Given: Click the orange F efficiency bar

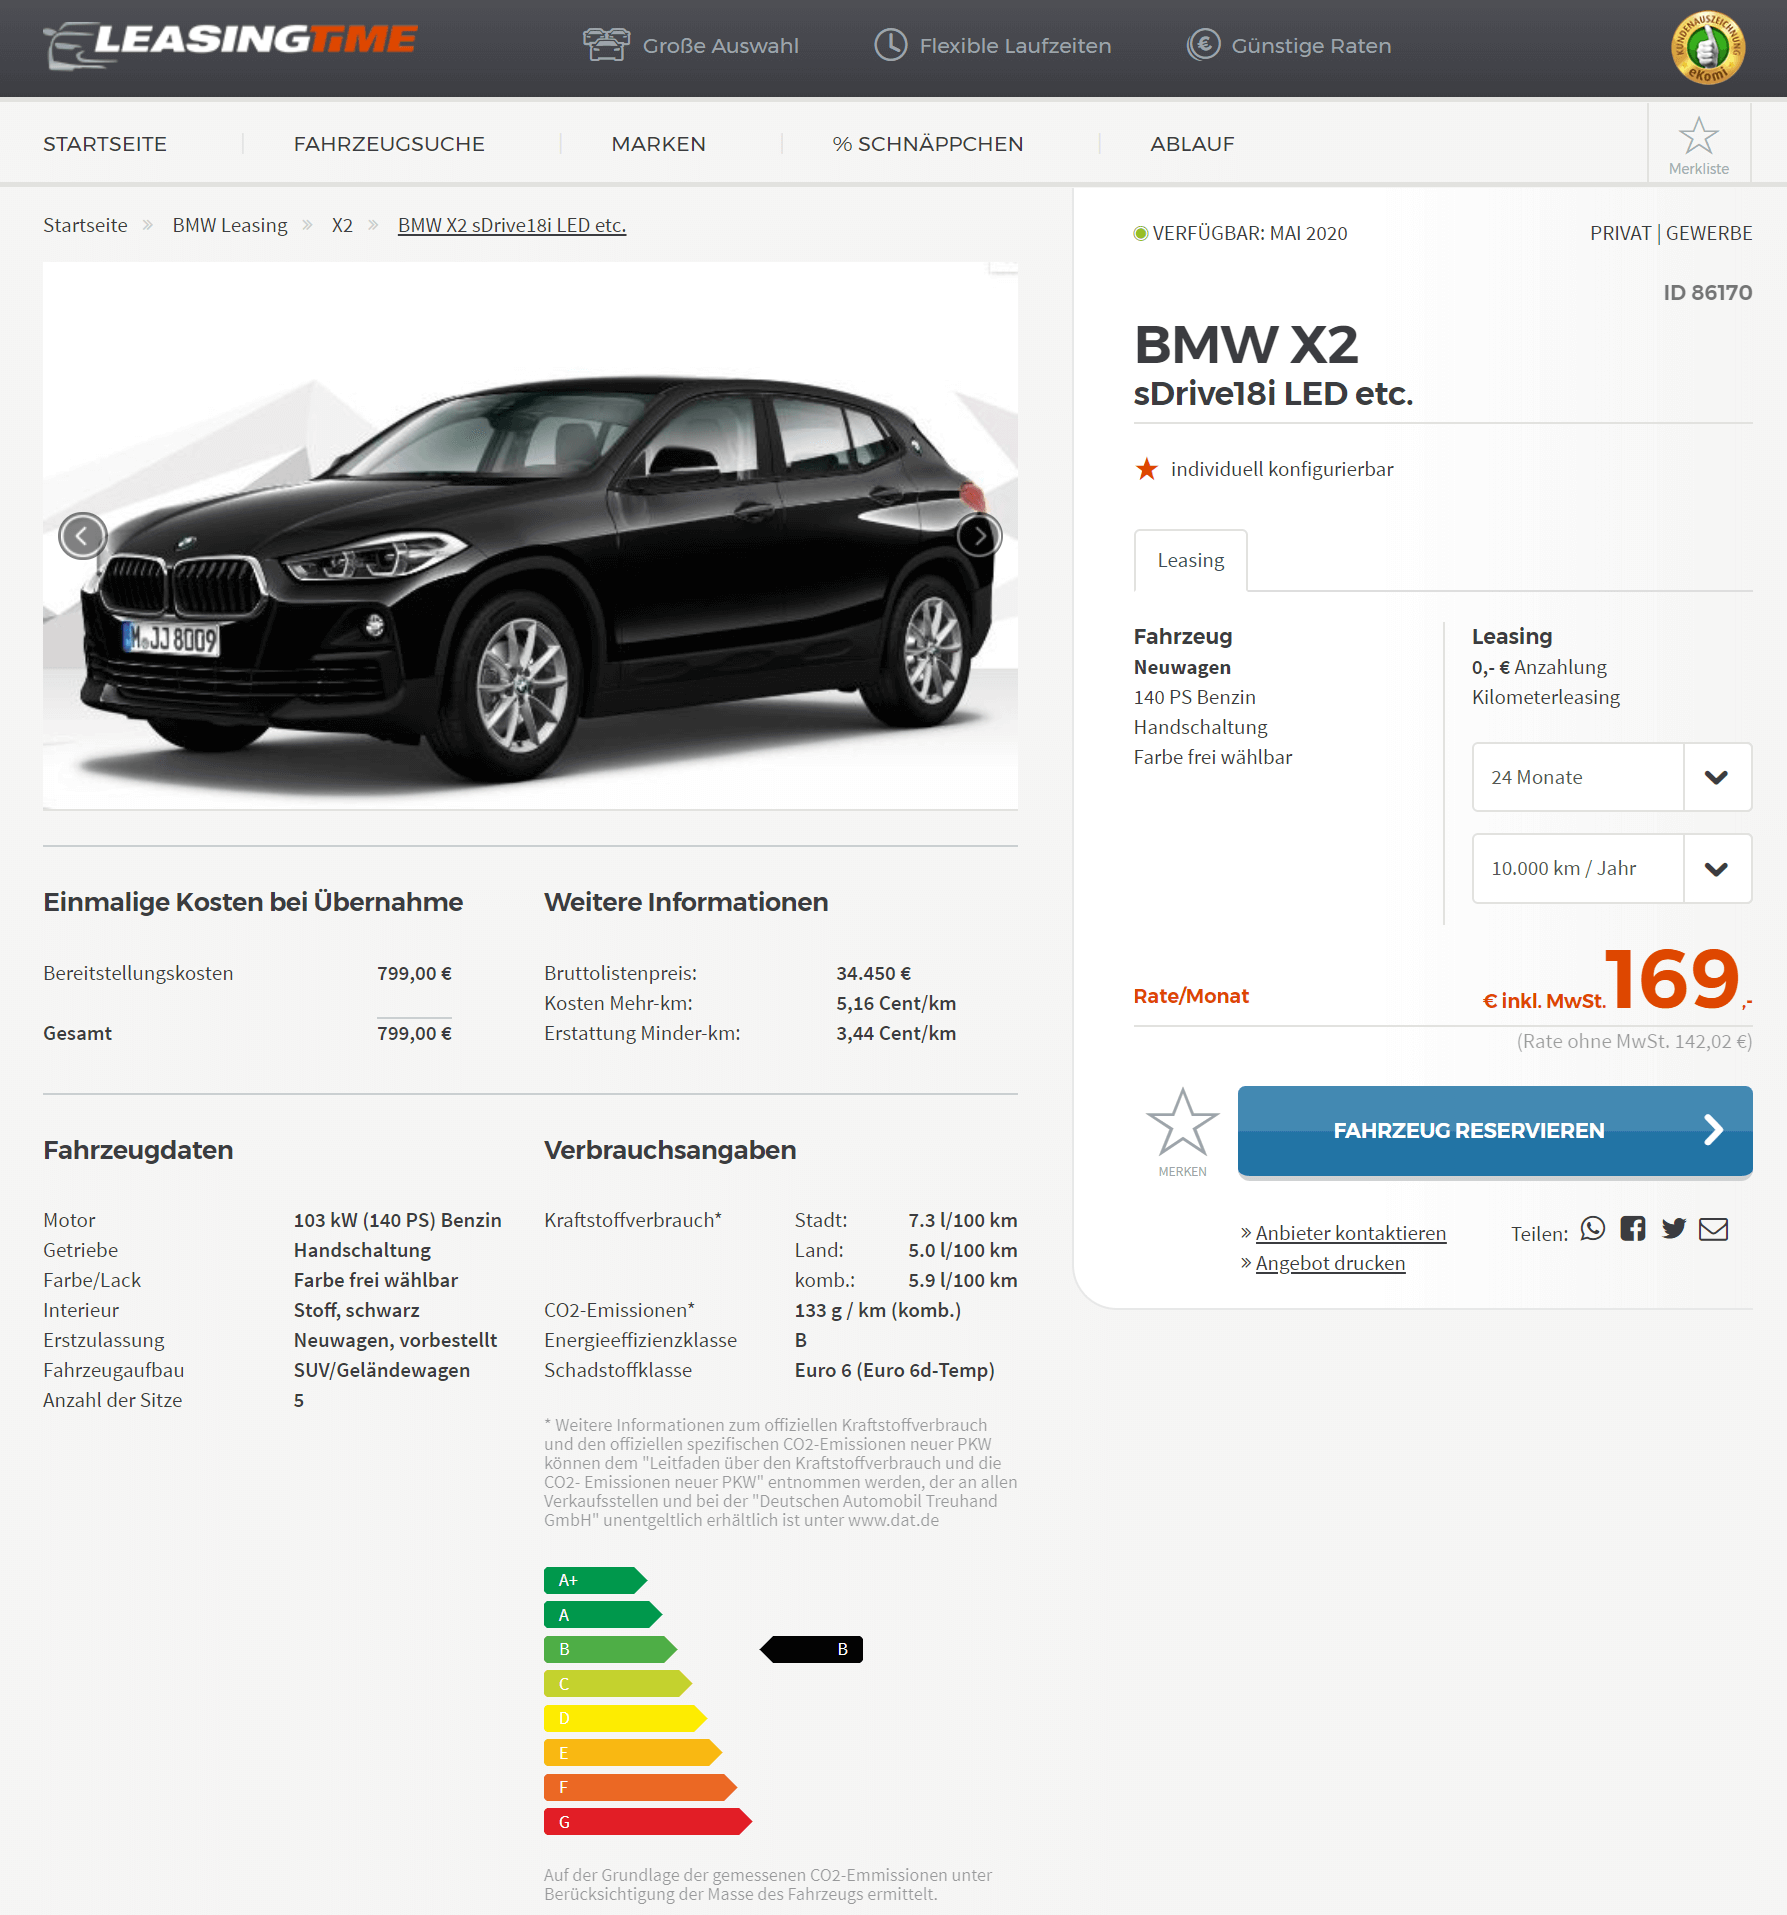Looking at the screenshot, I should click(x=640, y=1787).
